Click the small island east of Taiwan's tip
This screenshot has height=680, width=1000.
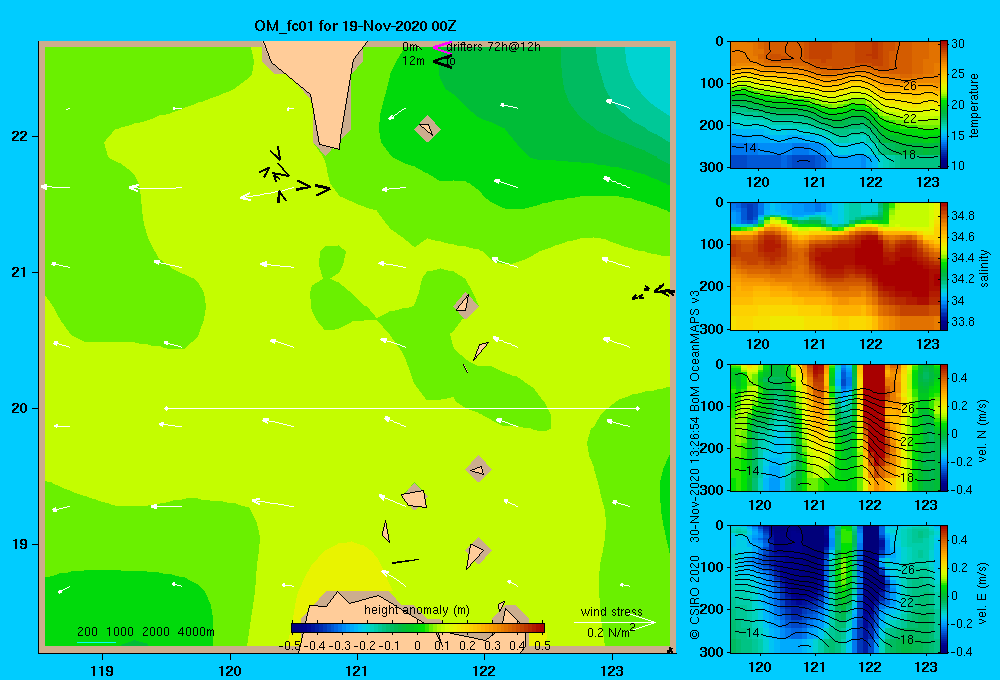[427, 129]
